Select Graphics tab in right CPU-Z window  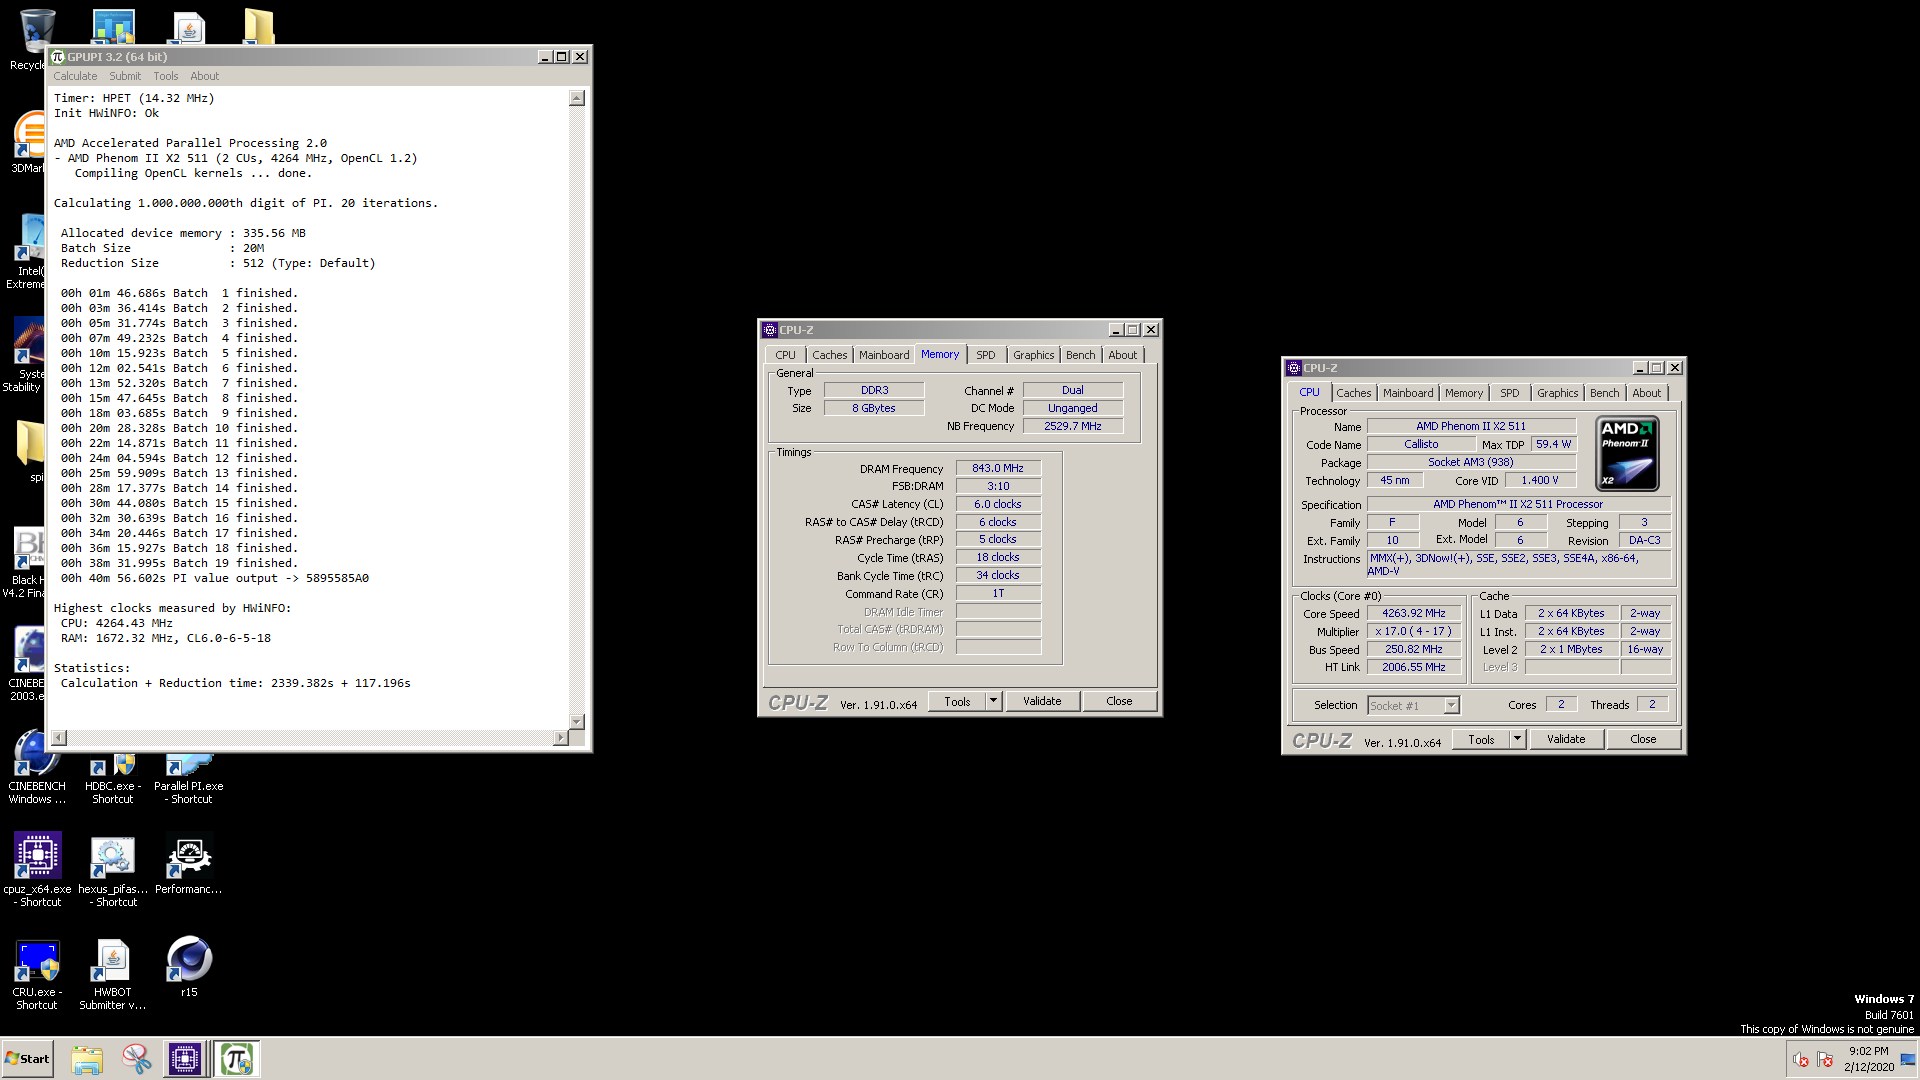coord(1557,393)
